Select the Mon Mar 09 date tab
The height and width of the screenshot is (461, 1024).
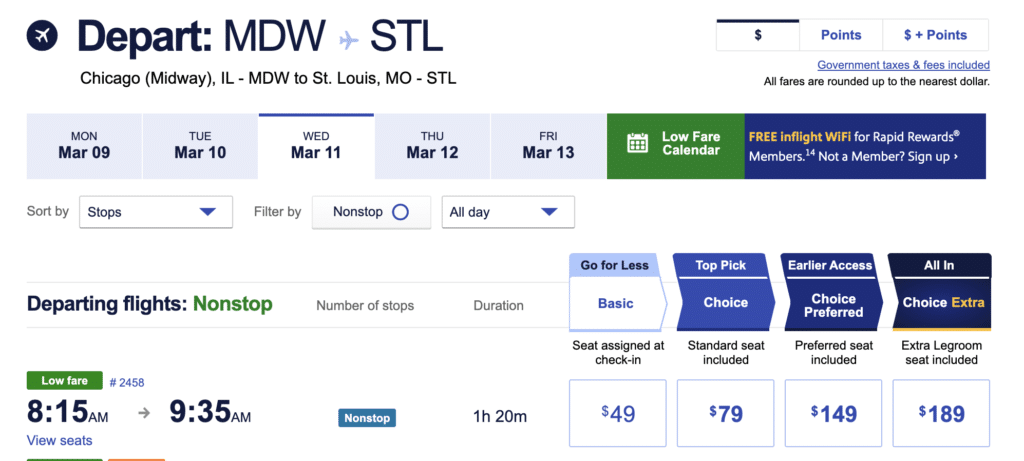84,146
